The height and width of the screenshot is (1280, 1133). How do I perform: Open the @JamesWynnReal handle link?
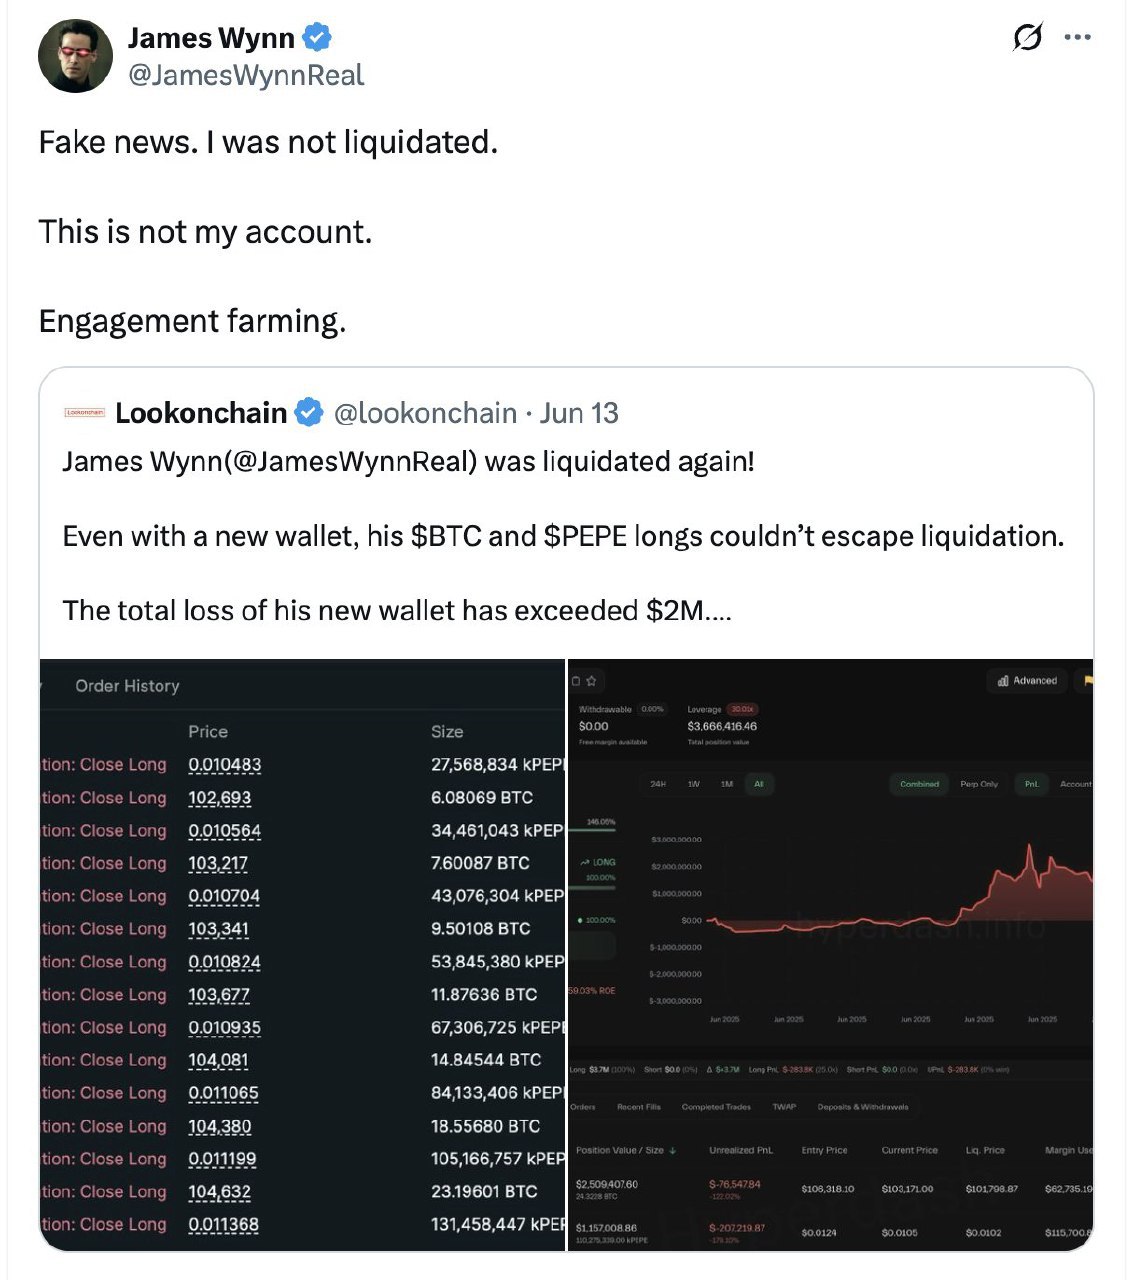[246, 75]
